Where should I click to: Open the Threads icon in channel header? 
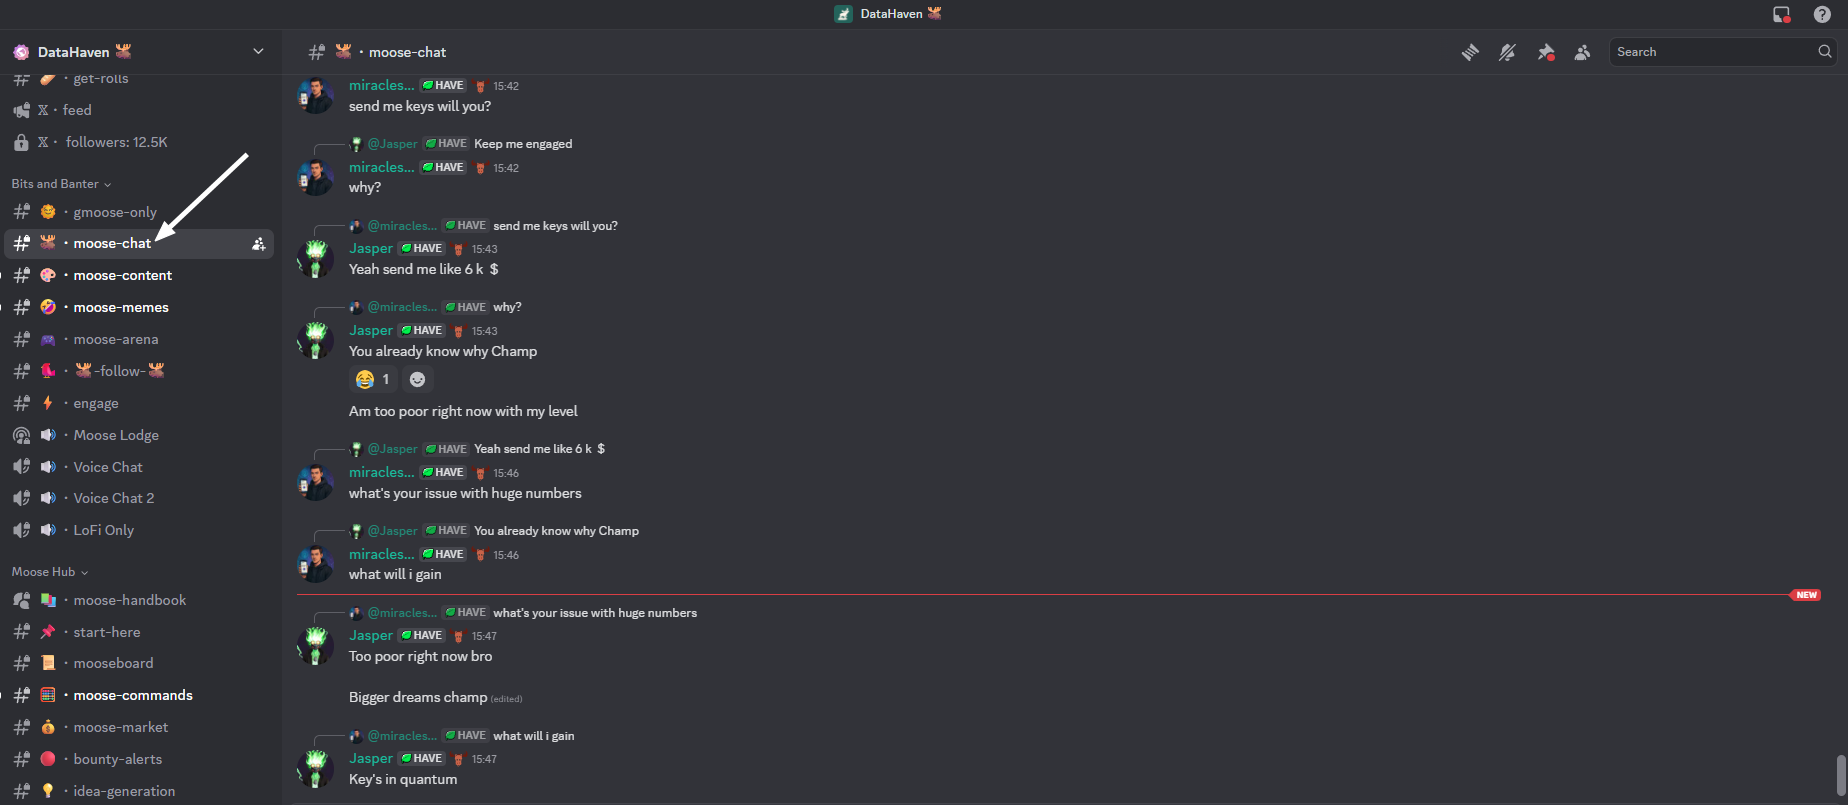(x=1470, y=52)
